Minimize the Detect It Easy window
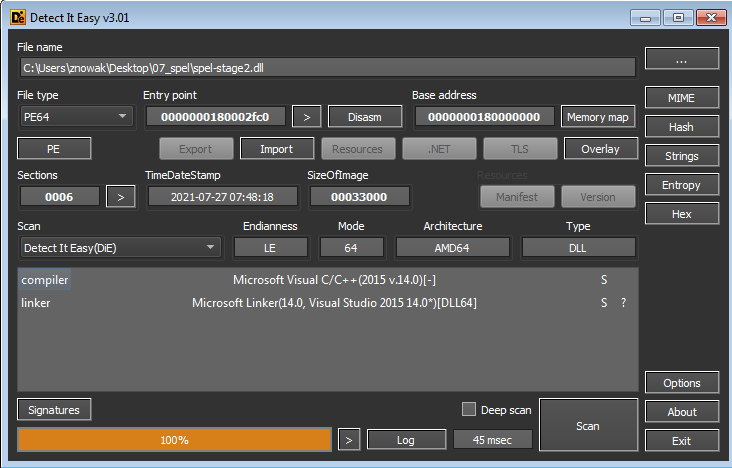 pos(646,18)
